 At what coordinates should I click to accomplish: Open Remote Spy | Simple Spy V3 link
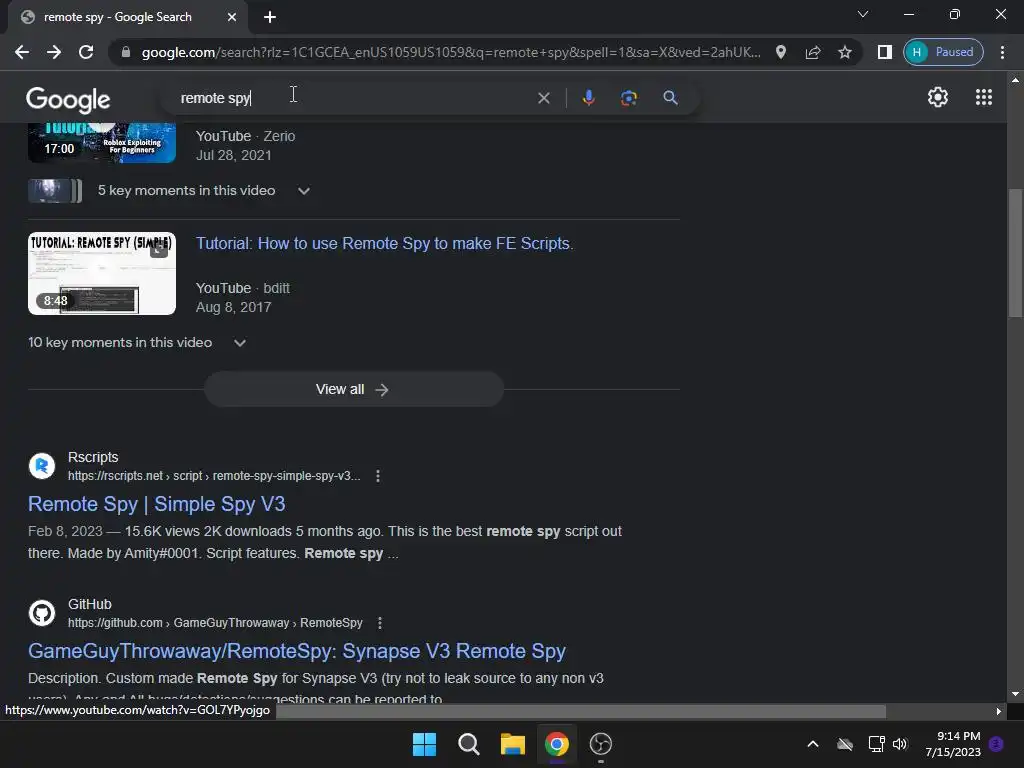click(157, 504)
